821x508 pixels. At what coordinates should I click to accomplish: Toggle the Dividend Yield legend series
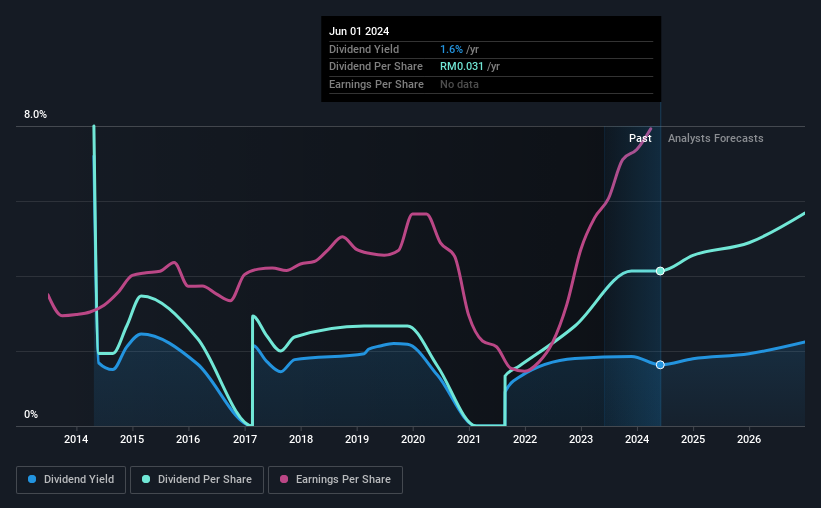point(71,479)
